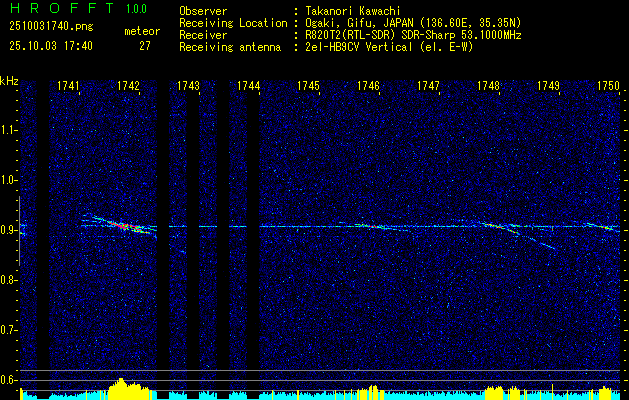Click the 1750 time marker
629x400 pixels.
point(609,85)
